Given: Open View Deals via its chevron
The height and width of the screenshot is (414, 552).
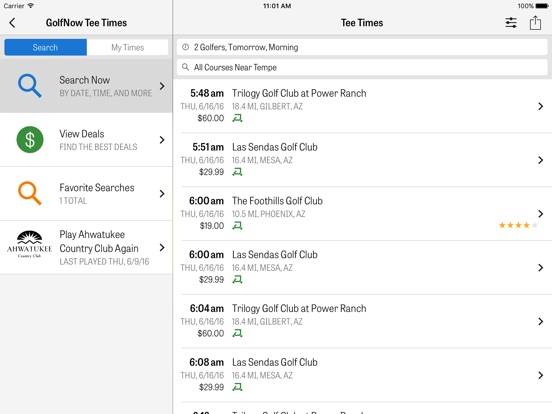Looking at the screenshot, I should [162, 140].
